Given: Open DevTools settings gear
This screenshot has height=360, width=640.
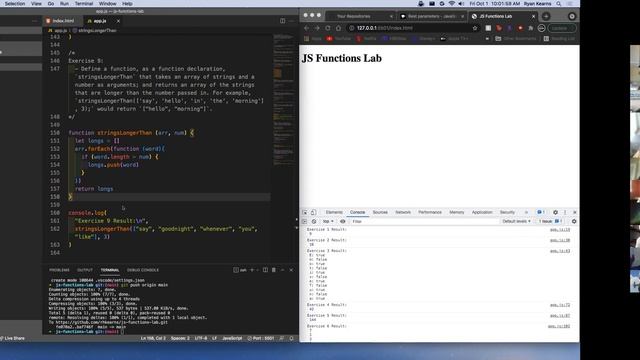Looking at the screenshot, I should pos(555,212).
